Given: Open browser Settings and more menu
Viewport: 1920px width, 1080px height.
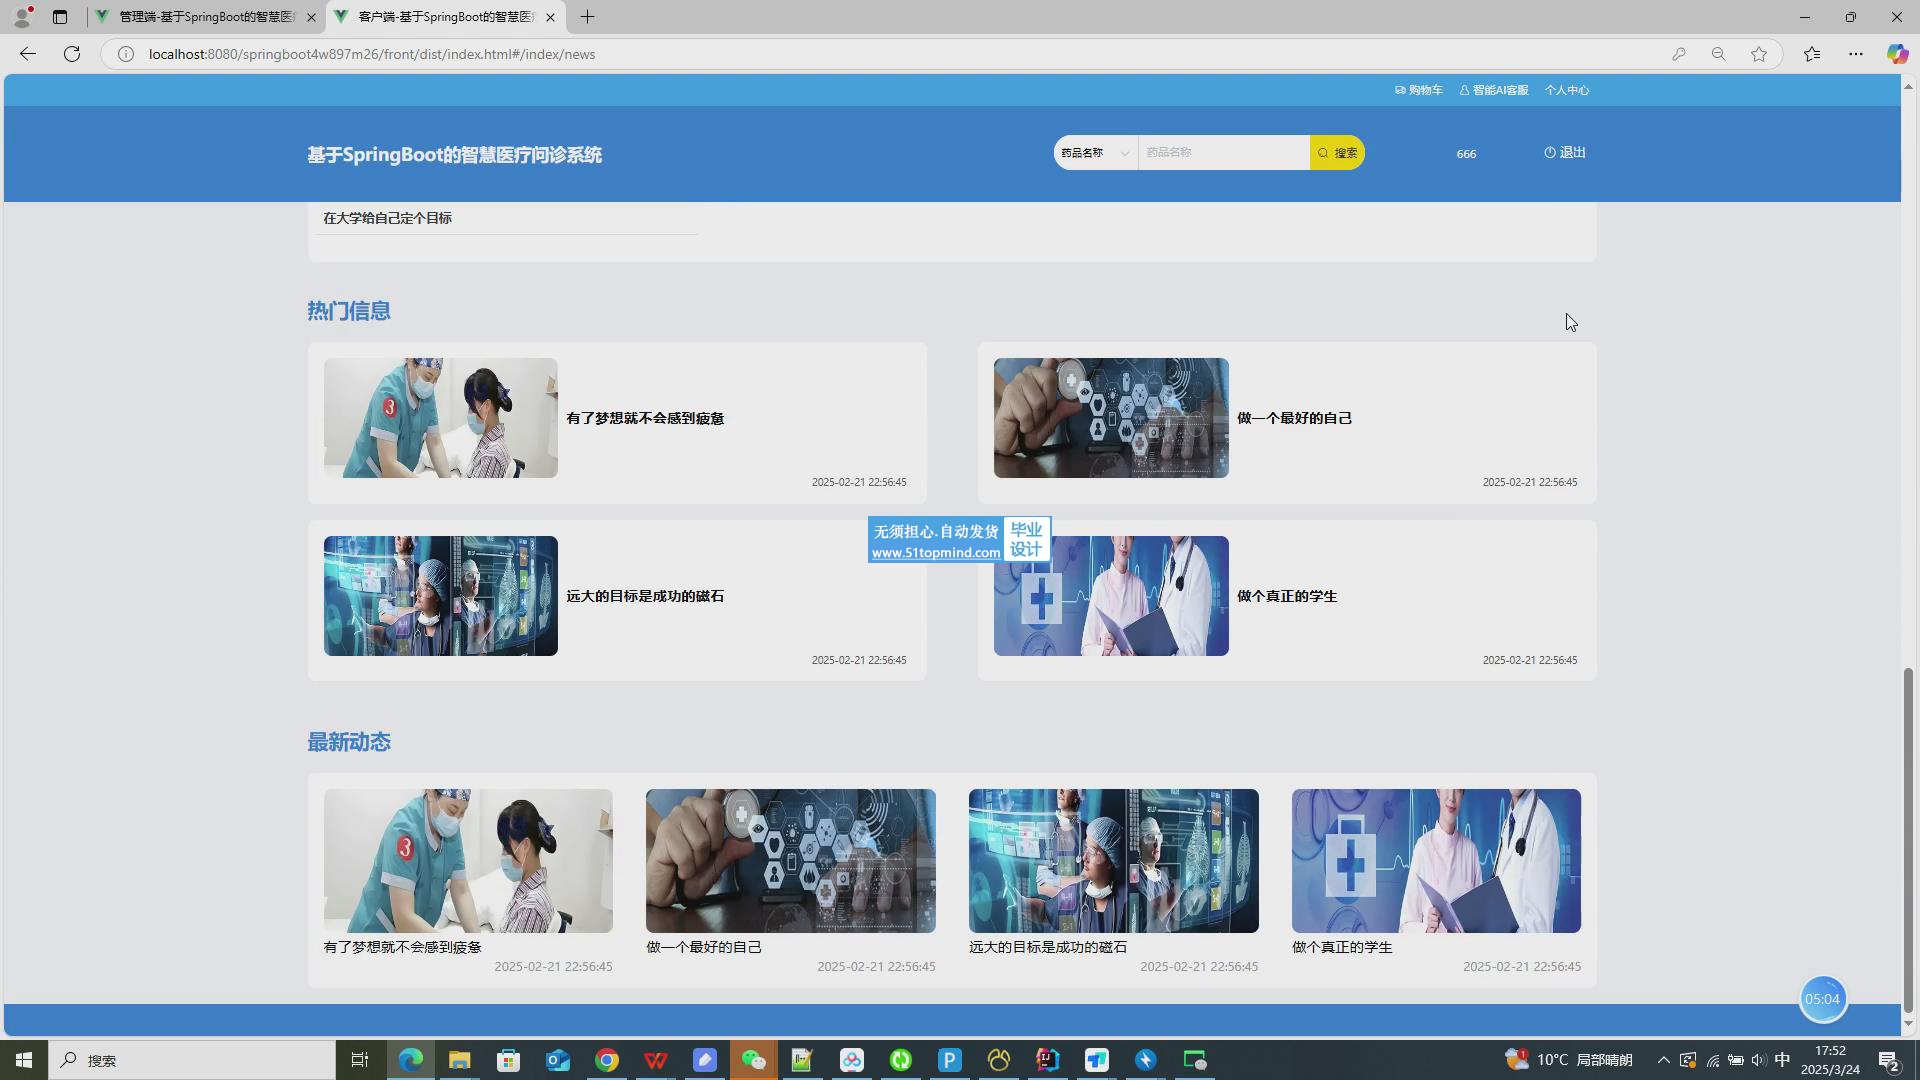Looking at the screenshot, I should point(1856,54).
